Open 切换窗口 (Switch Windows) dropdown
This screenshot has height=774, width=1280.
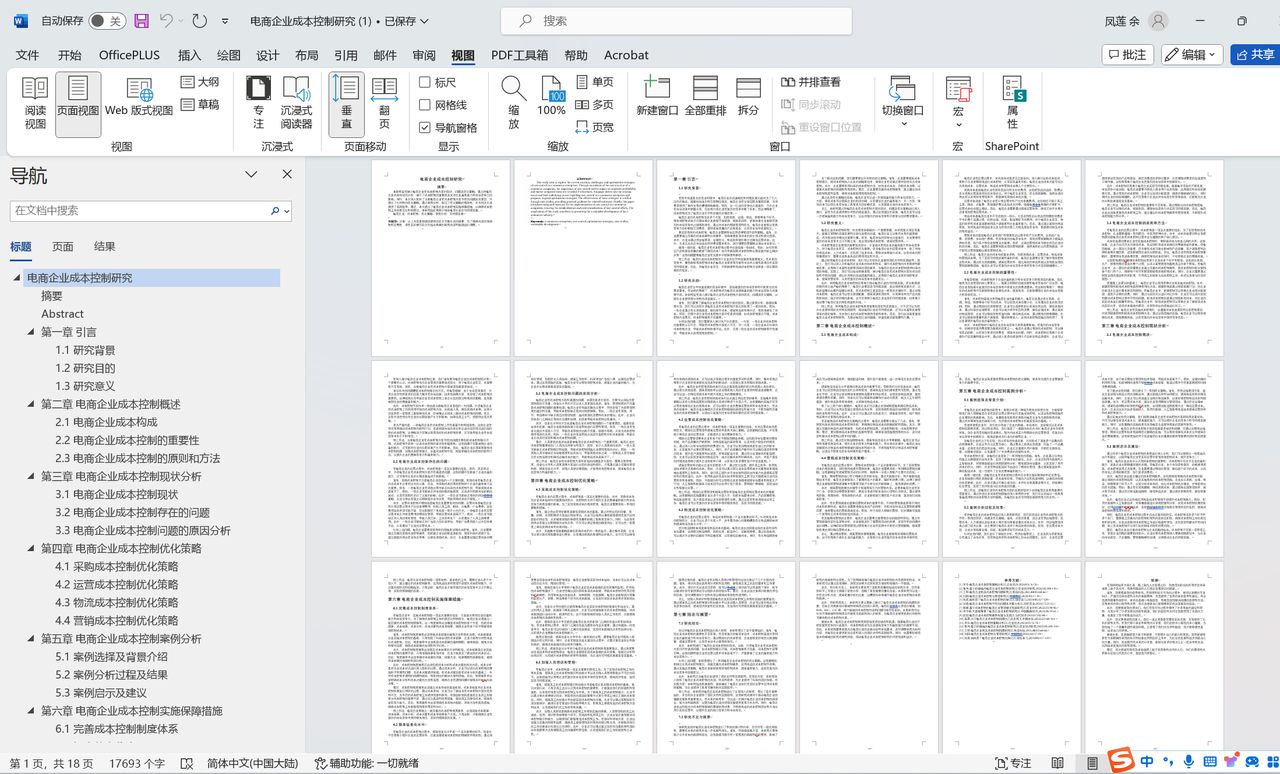(x=903, y=103)
